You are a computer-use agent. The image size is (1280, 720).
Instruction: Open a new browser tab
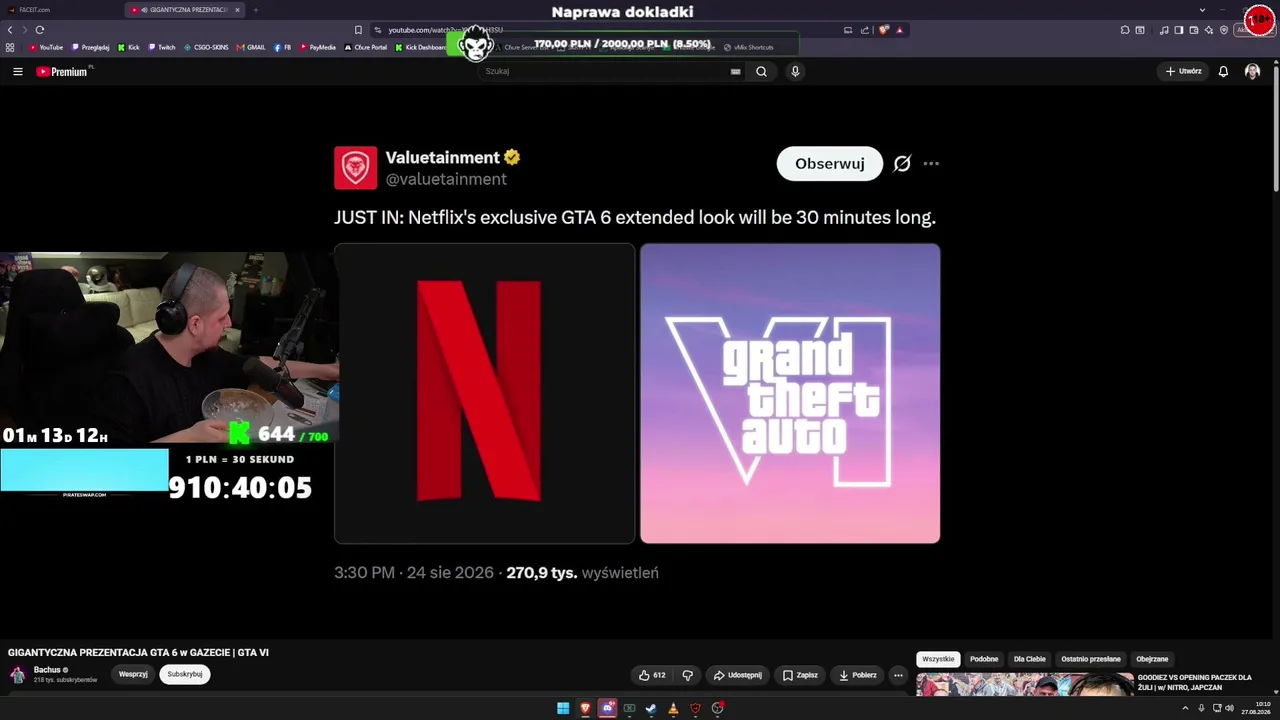click(x=256, y=10)
